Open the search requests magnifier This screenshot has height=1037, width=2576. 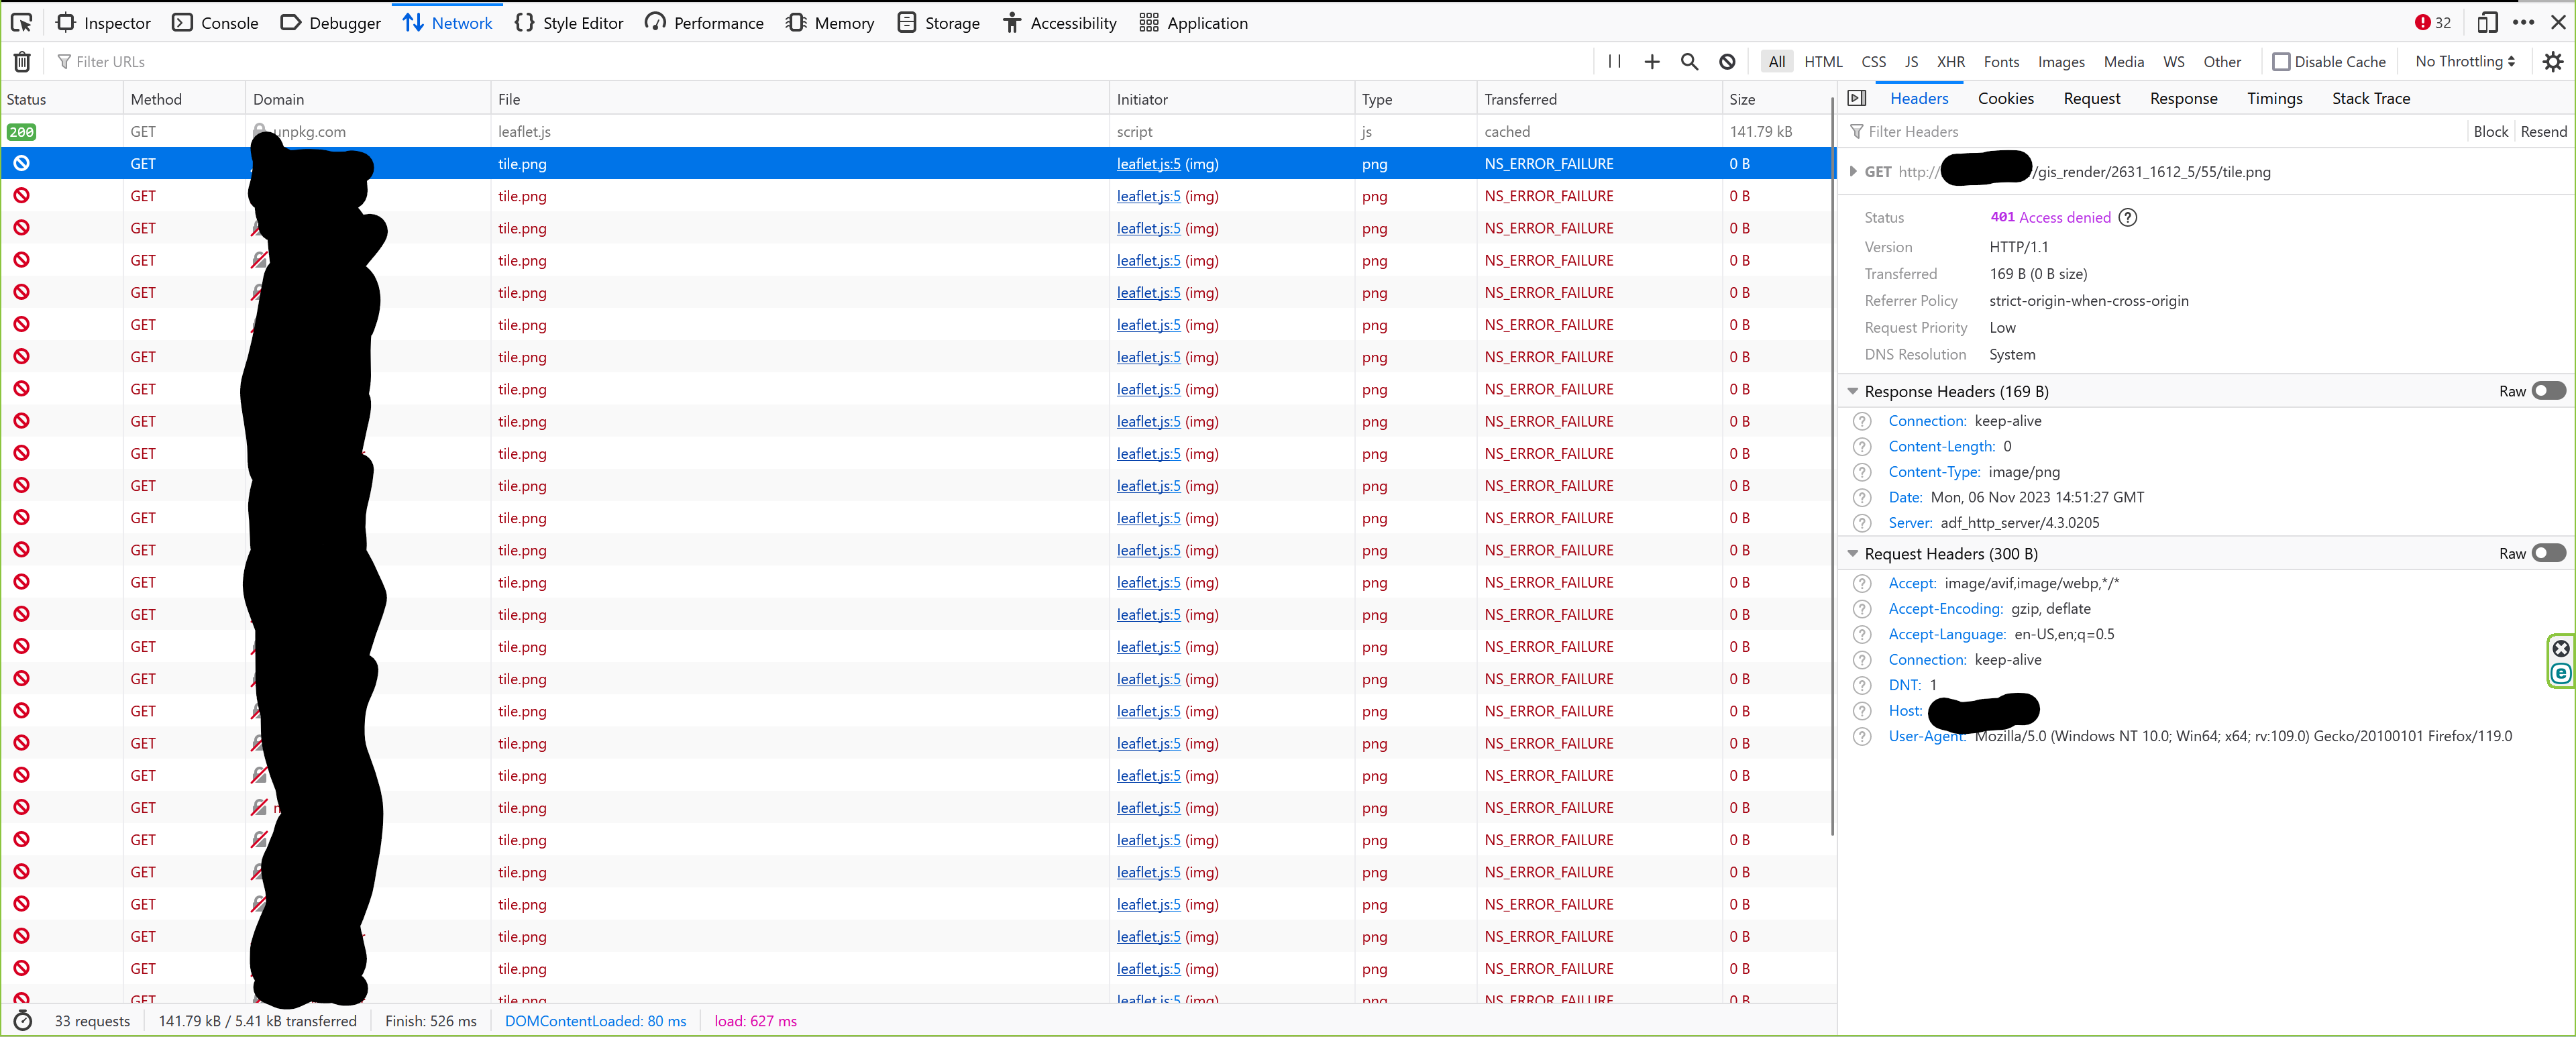pos(1689,62)
